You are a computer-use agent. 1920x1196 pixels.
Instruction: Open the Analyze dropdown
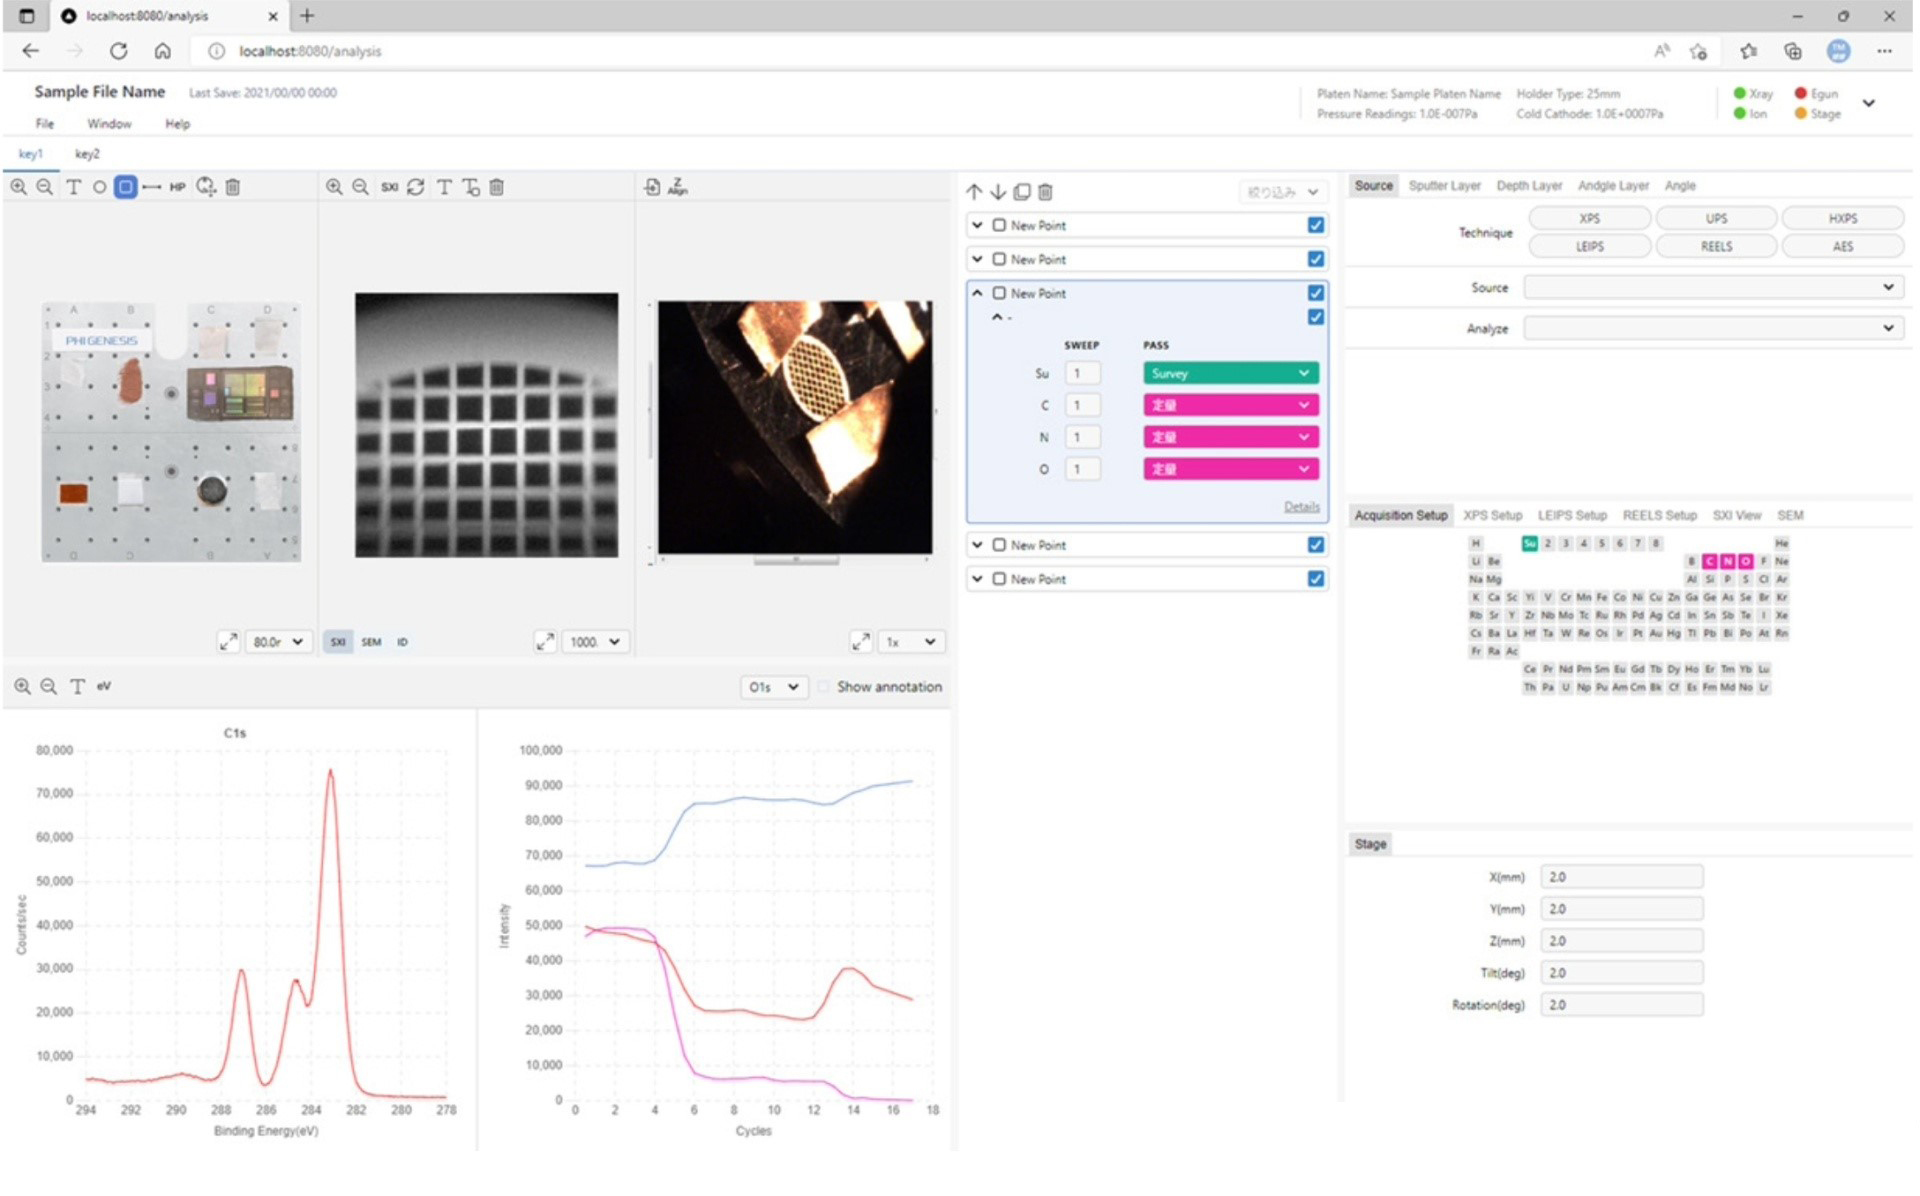[1712, 328]
